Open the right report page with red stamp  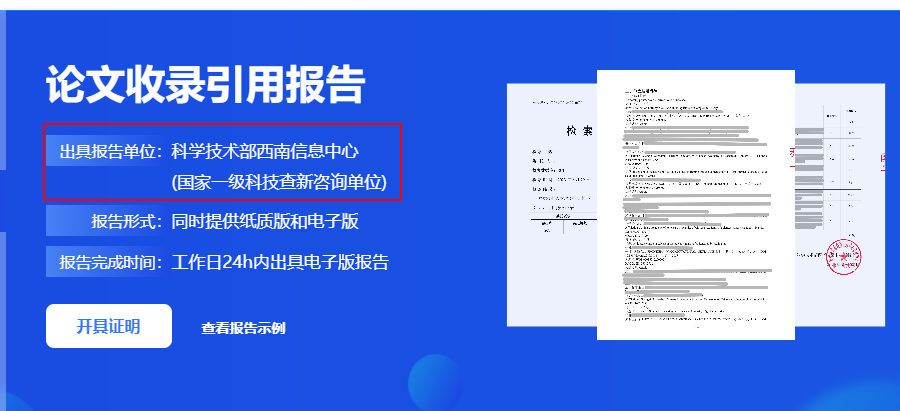coord(840,205)
